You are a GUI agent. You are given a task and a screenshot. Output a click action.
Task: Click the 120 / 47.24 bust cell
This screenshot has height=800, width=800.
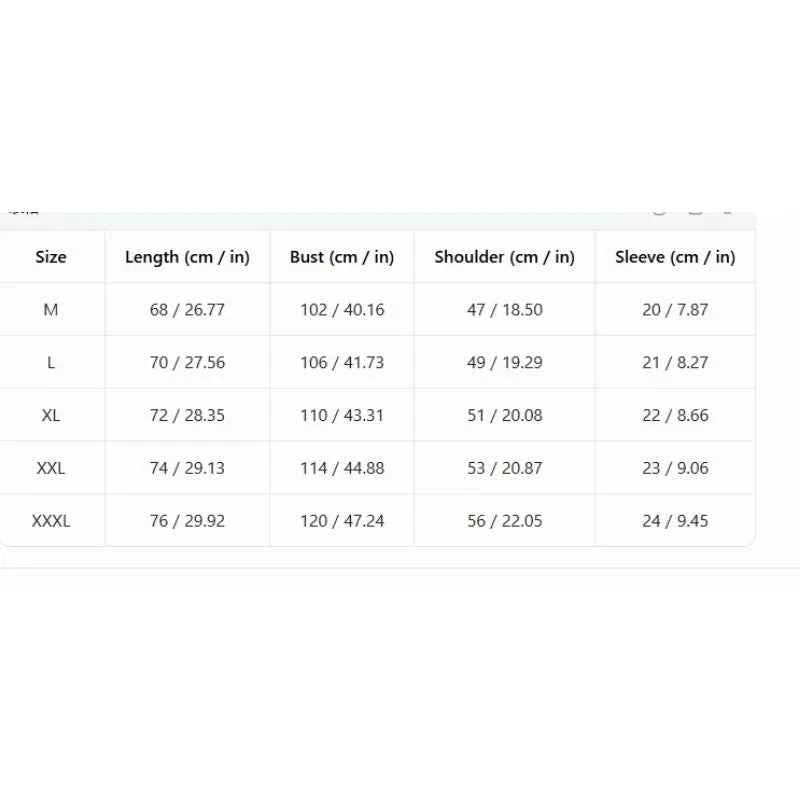(342, 521)
